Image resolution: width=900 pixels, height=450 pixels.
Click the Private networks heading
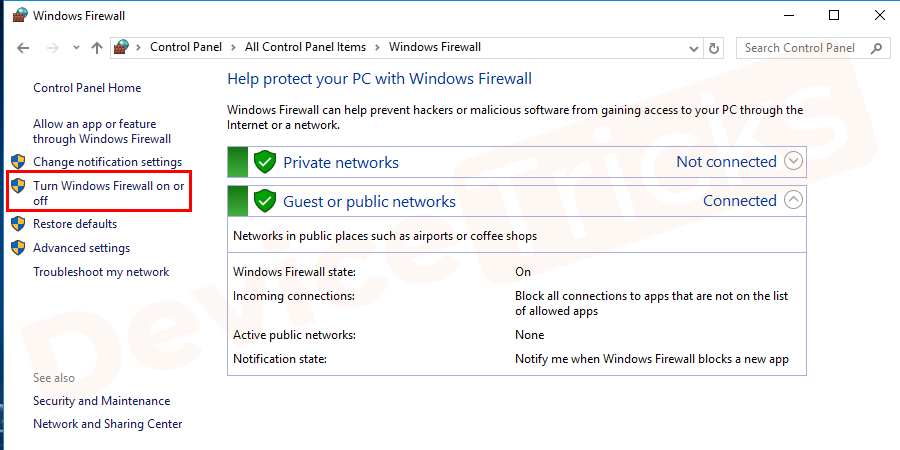tap(341, 162)
